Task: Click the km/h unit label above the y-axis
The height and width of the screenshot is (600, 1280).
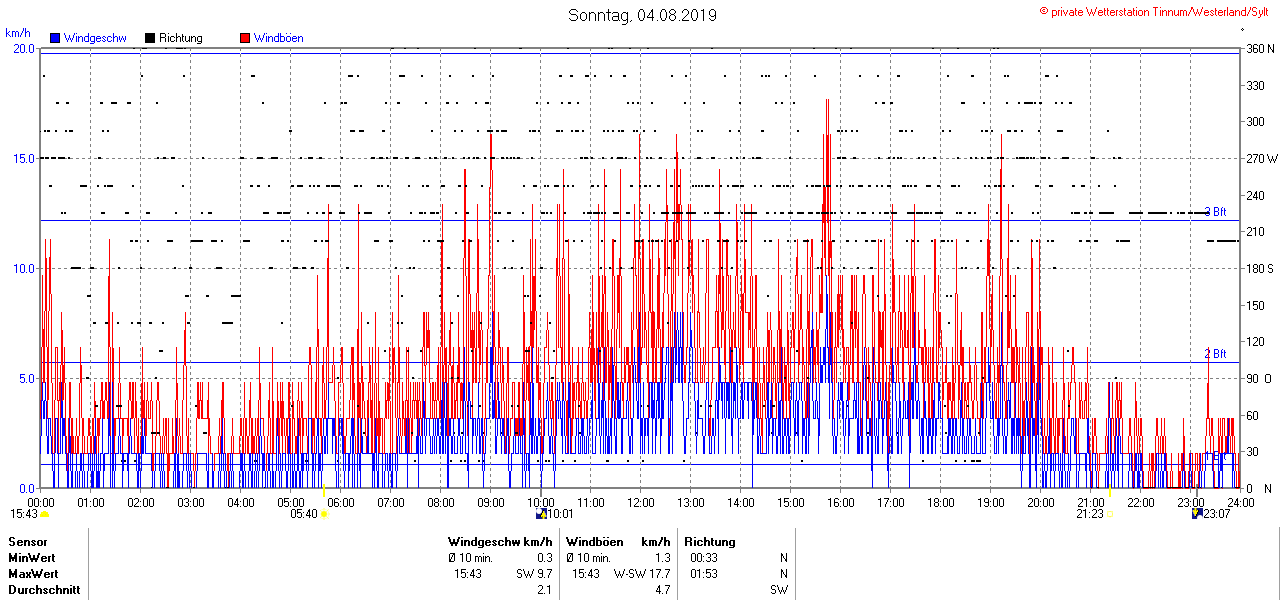Action: pyautogui.click(x=18, y=33)
